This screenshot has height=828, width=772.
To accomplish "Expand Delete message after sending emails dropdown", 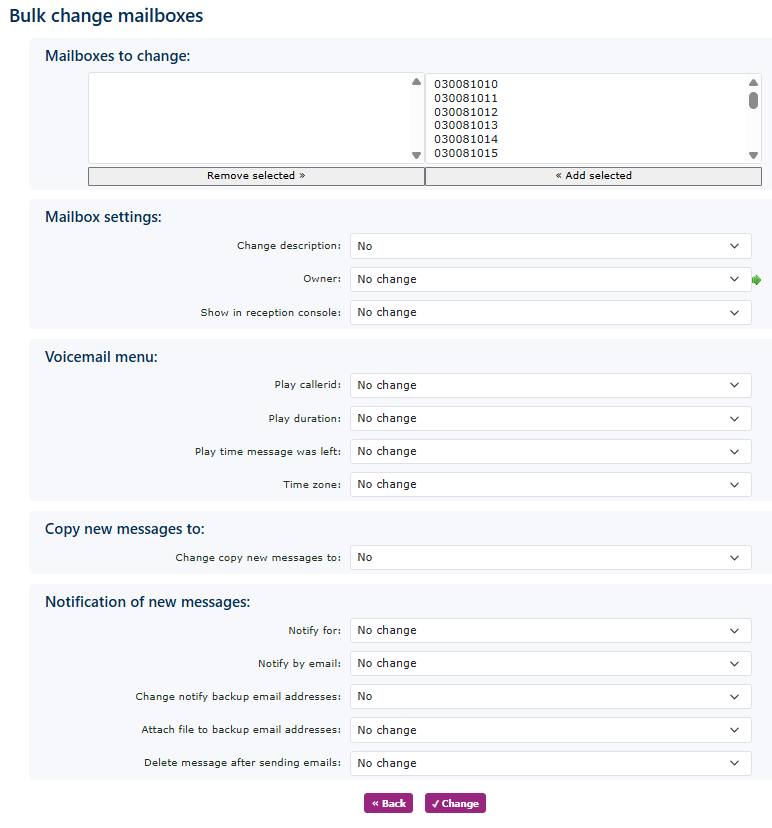I will [550, 763].
